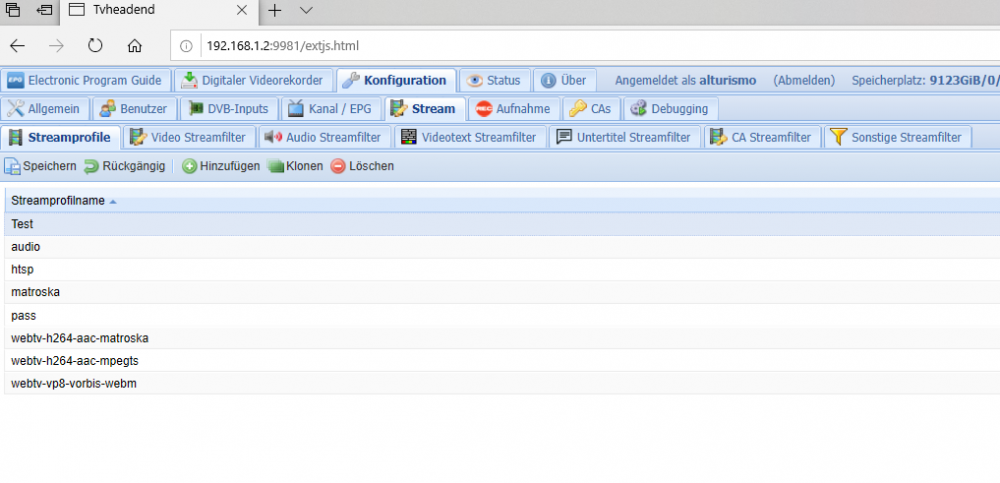The width and height of the screenshot is (1000, 483).
Task: Reload the page with refresh icon
Action: [95, 45]
